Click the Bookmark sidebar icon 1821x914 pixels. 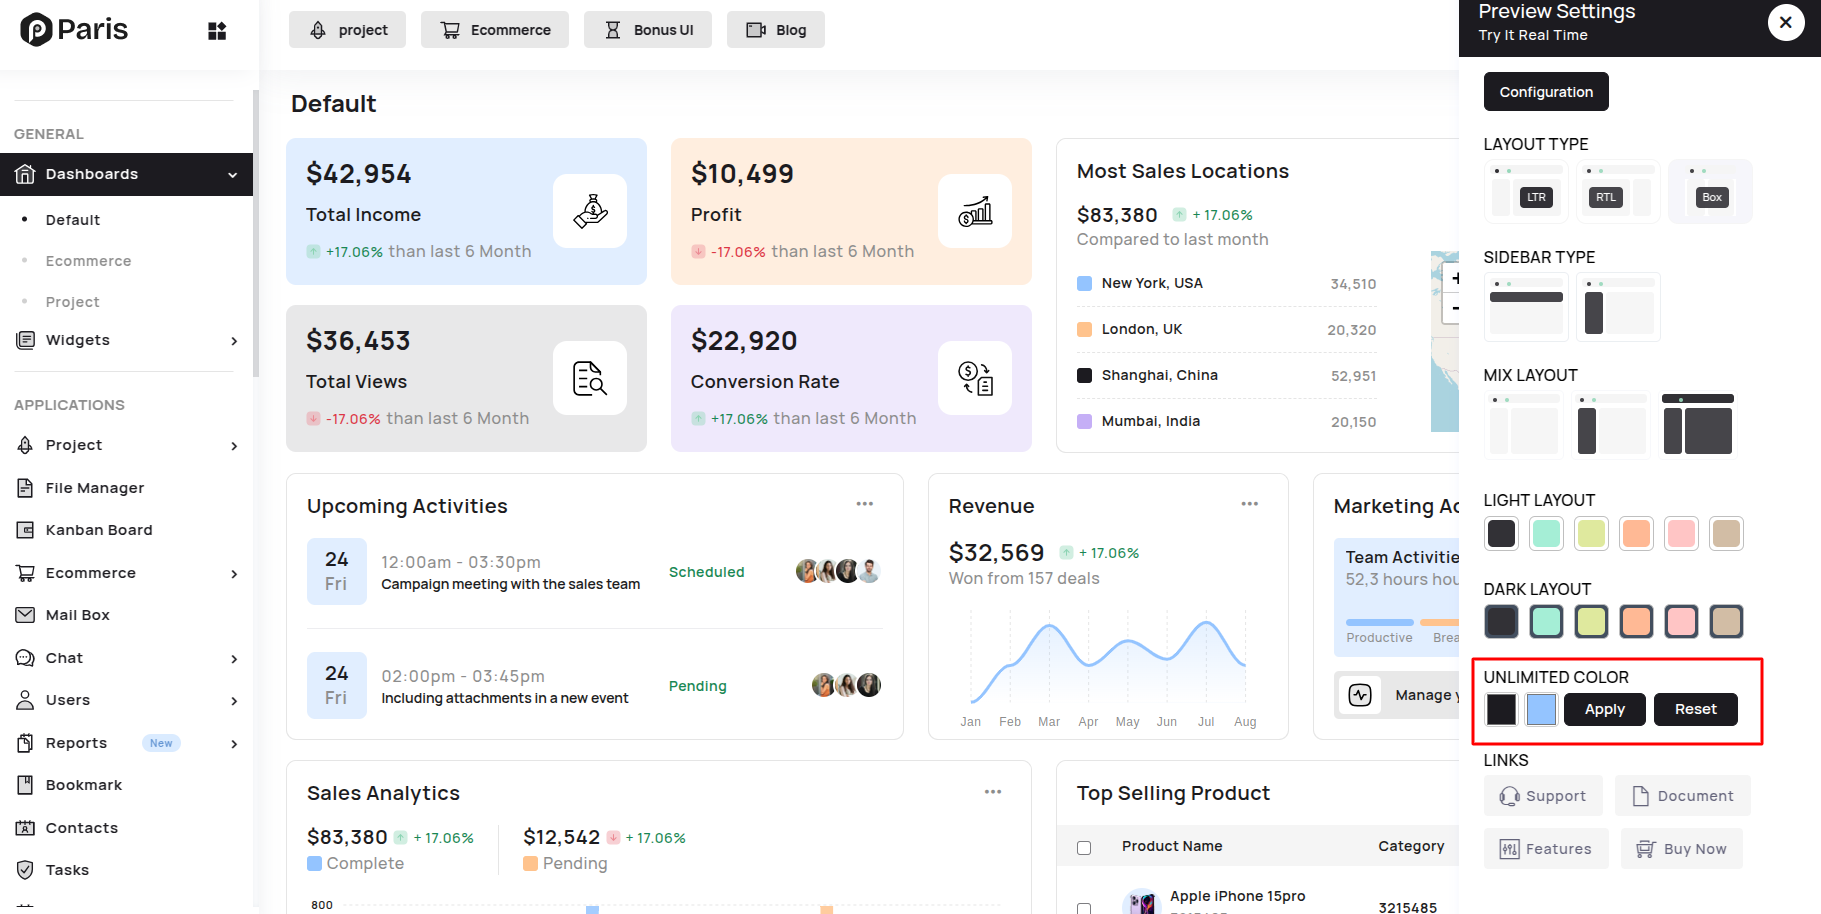pyautogui.click(x=25, y=785)
